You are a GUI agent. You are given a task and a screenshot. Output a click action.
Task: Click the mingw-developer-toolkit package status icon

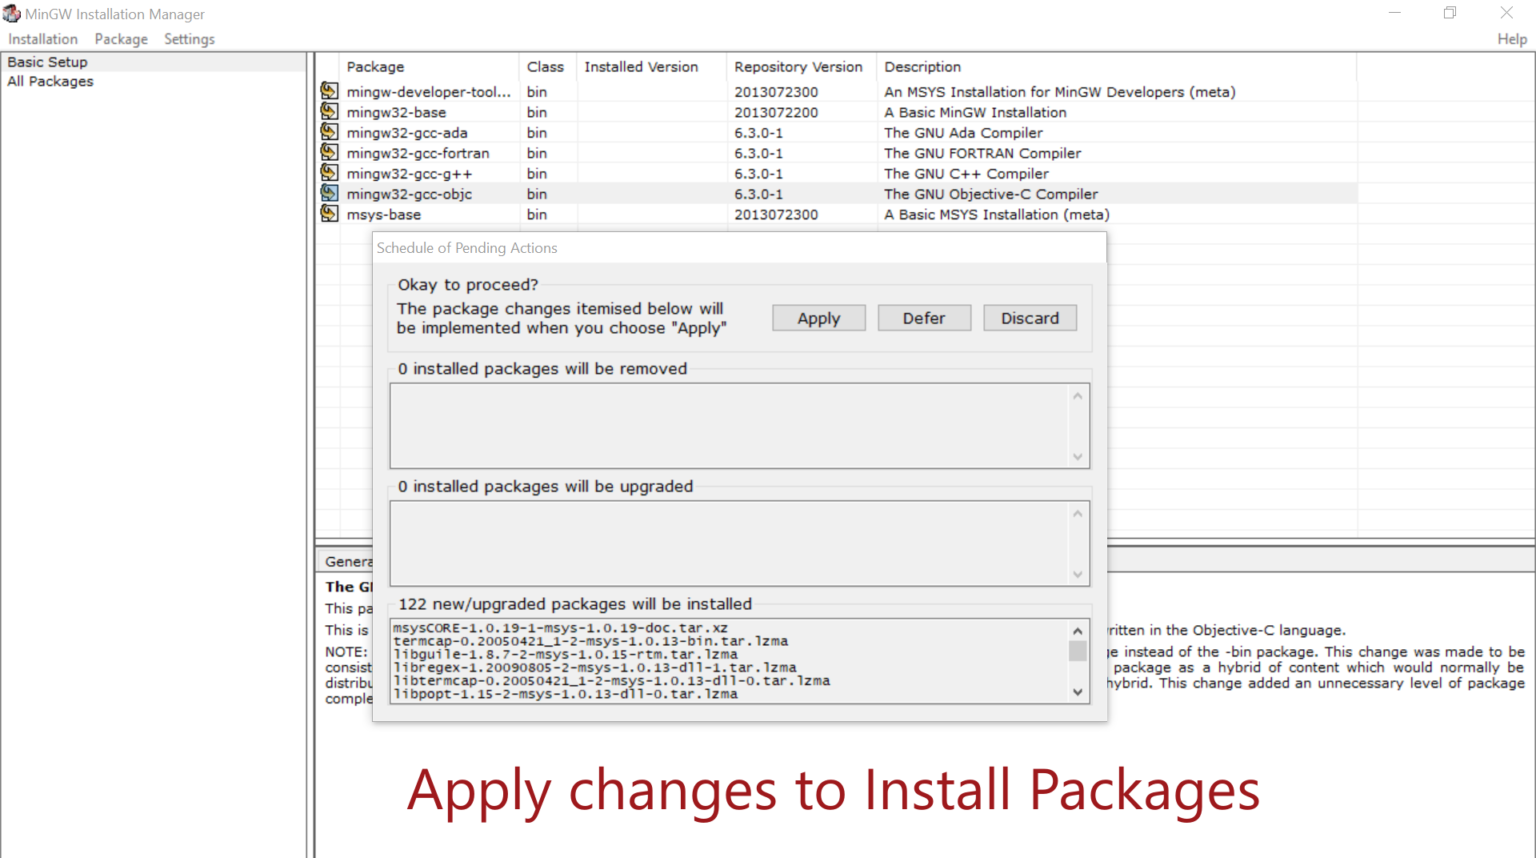329,91
